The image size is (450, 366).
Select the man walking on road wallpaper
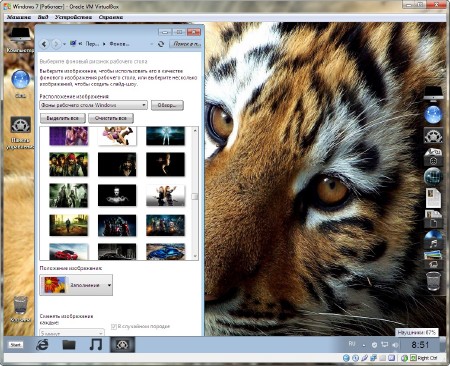click(x=69, y=225)
